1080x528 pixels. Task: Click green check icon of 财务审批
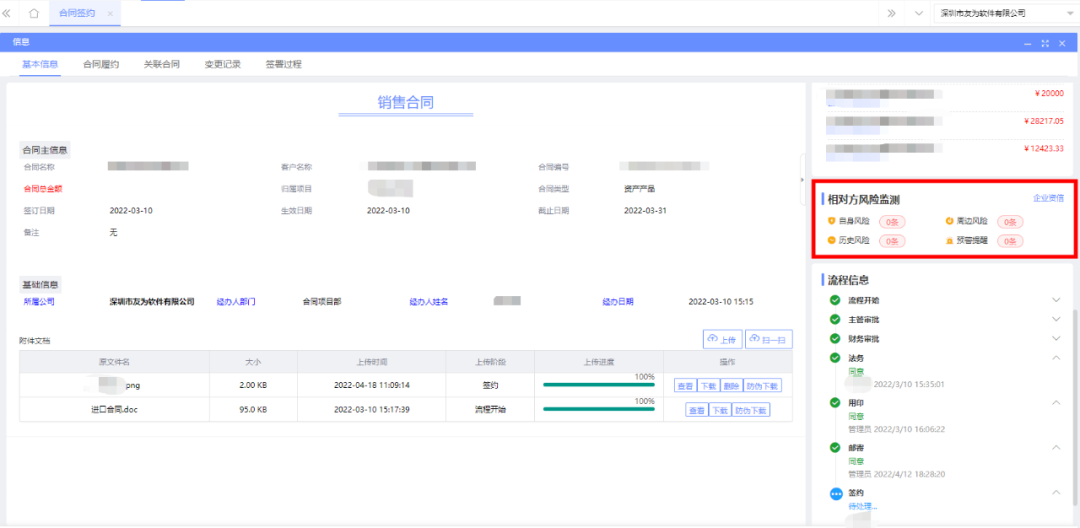(835, 339)
